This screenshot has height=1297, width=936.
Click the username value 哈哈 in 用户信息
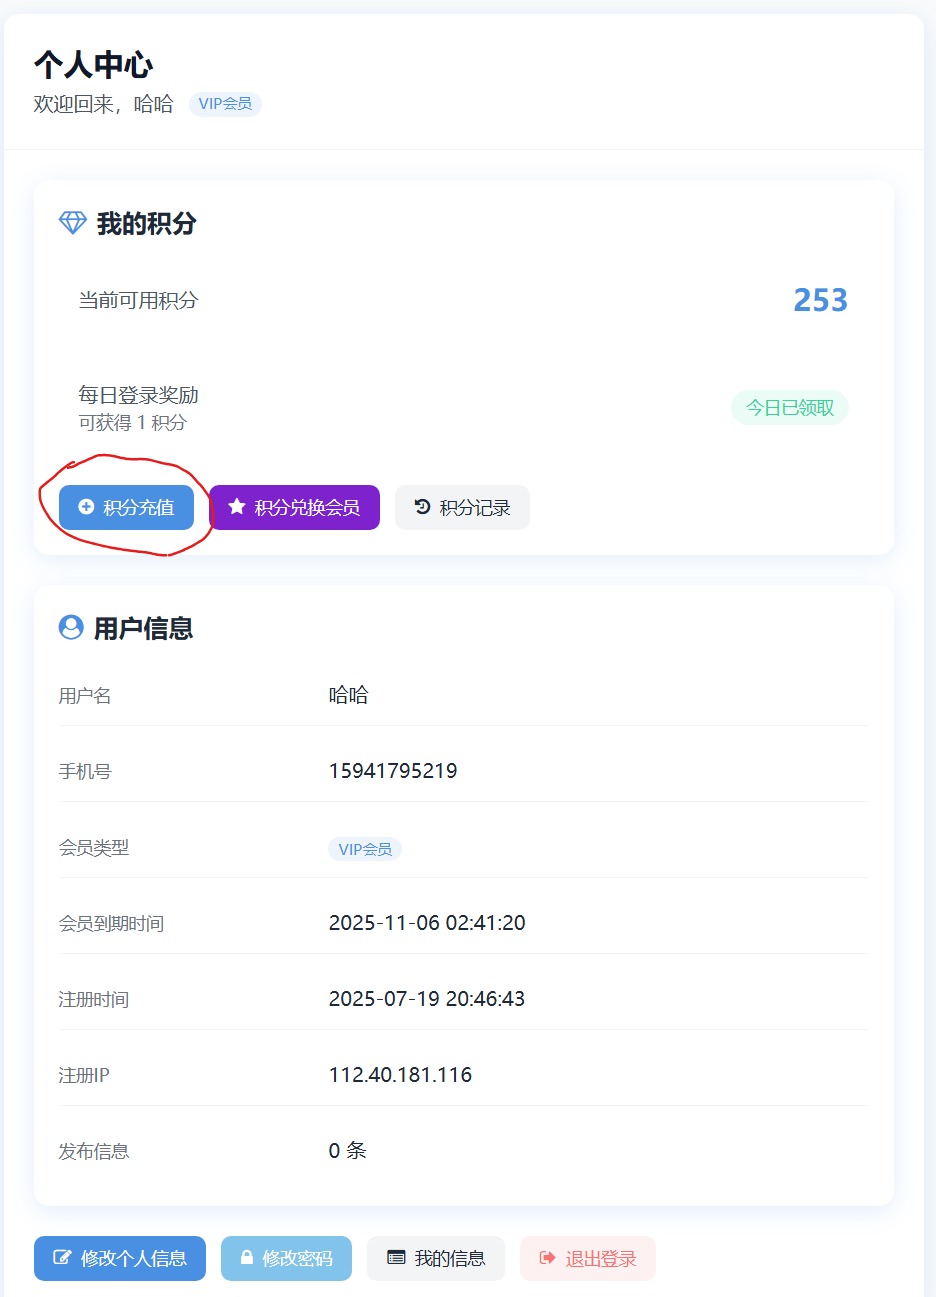(x=348, y=695)
